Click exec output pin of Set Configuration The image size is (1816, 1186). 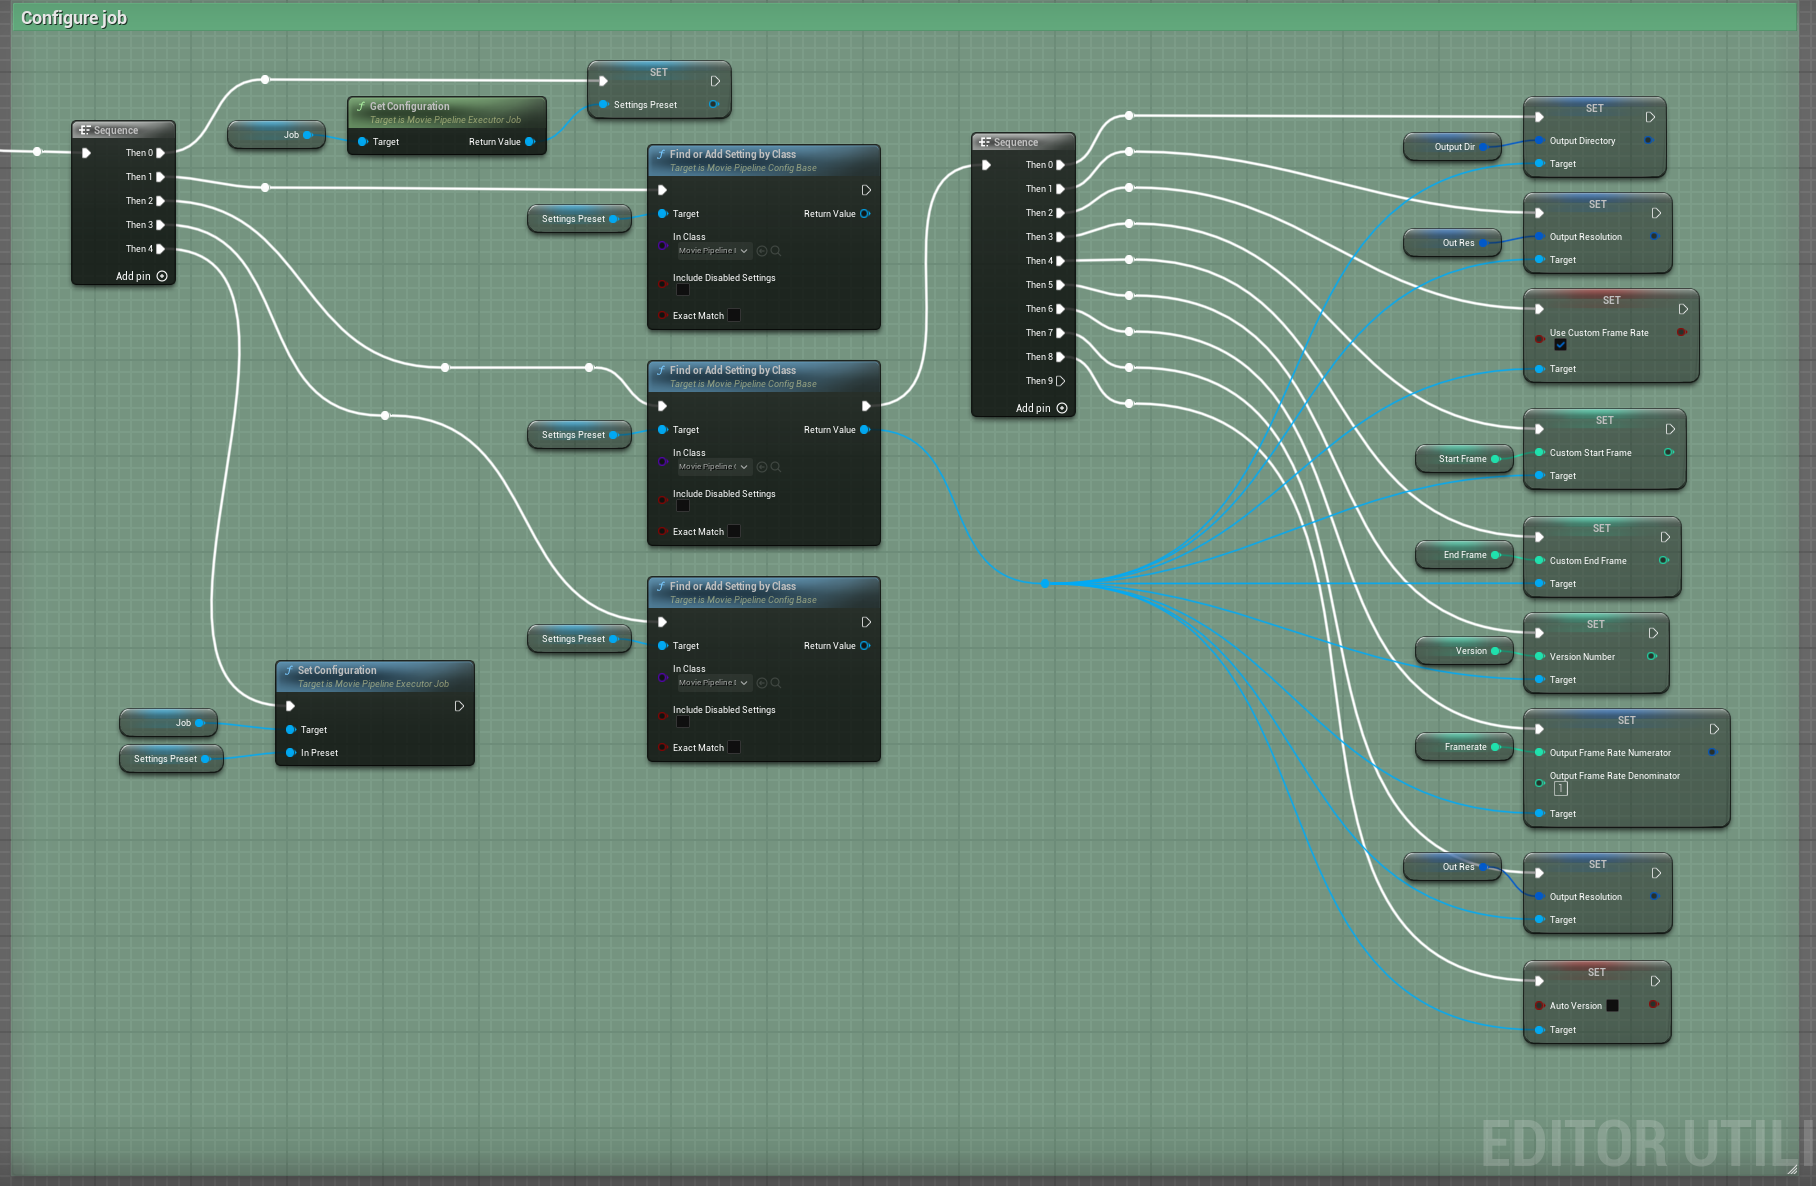[459, 706]
